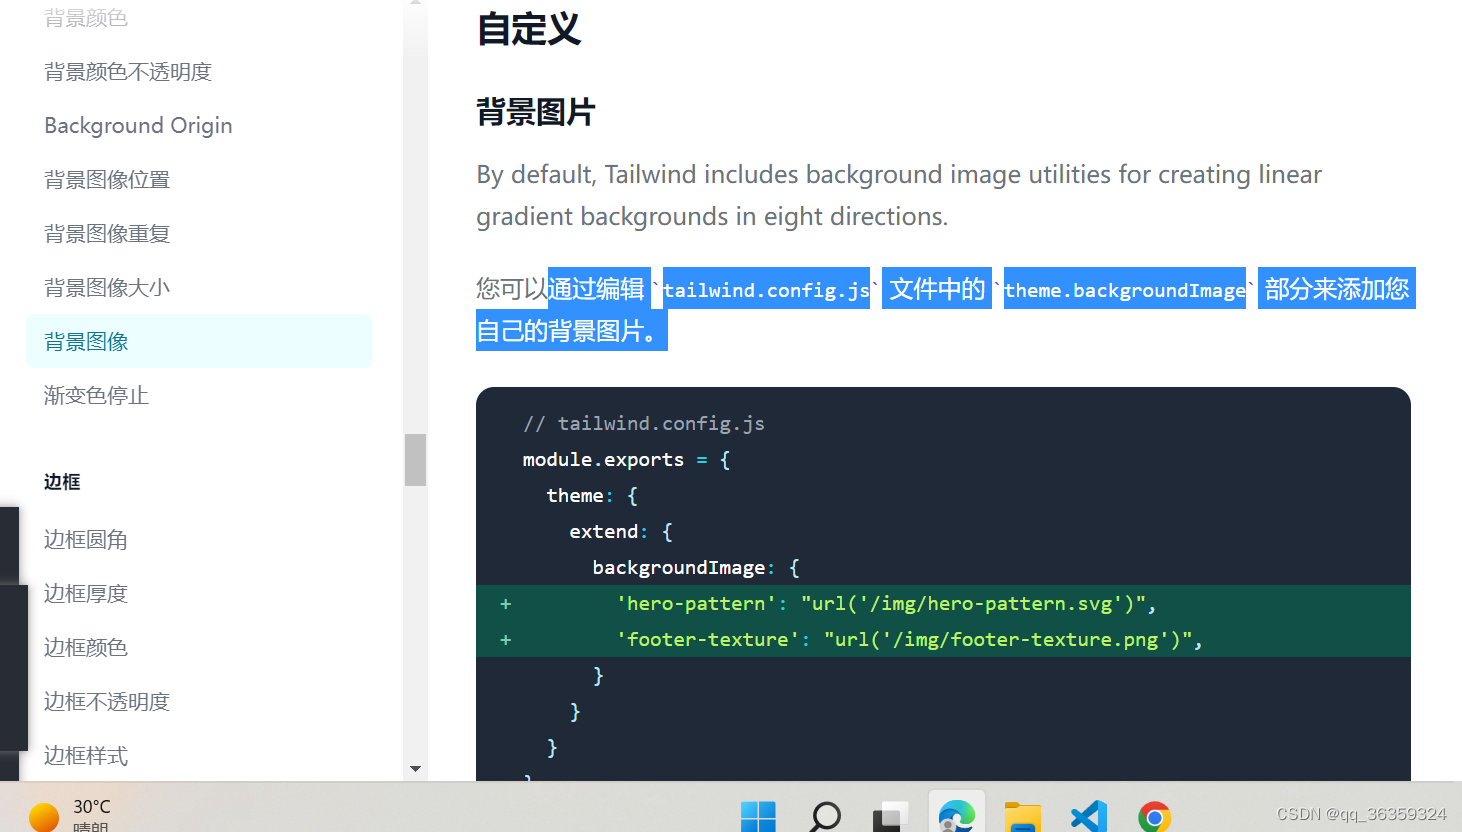The height and width of the screenshot is (832, 1462).
Task: Open File Explorer taskbar icon
Action: (x=1023, y=817)
